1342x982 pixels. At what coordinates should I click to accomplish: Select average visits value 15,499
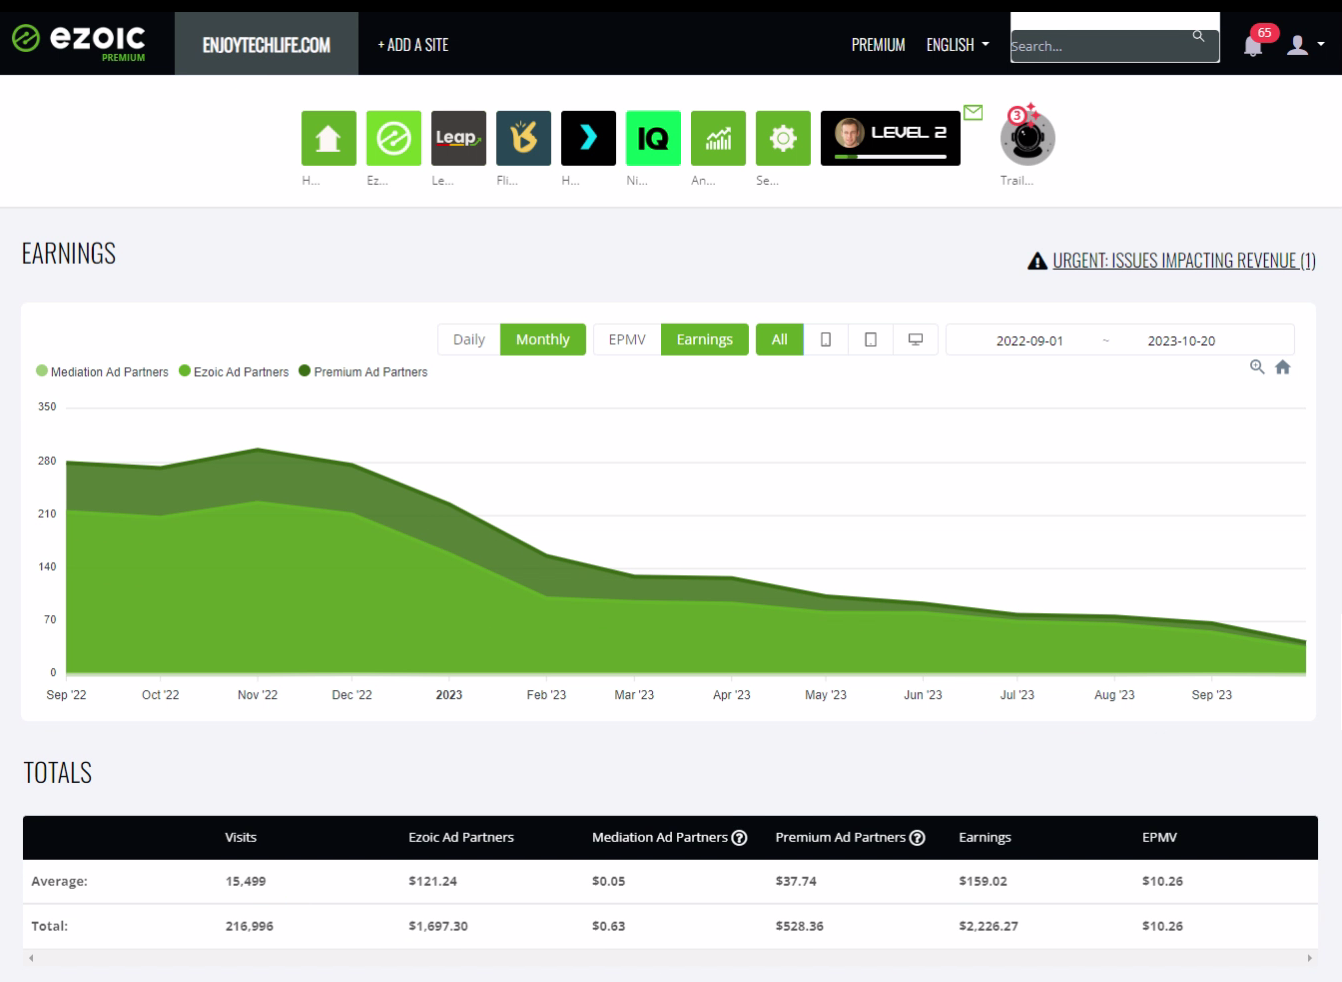(x=246, y=881)
